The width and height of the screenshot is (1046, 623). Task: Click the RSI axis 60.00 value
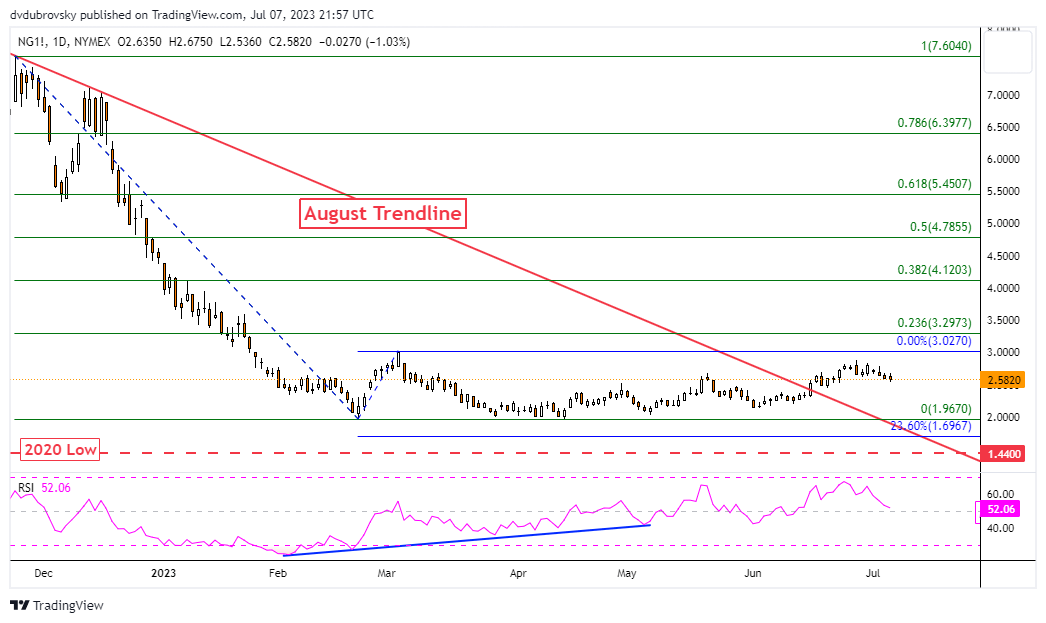1001,494
